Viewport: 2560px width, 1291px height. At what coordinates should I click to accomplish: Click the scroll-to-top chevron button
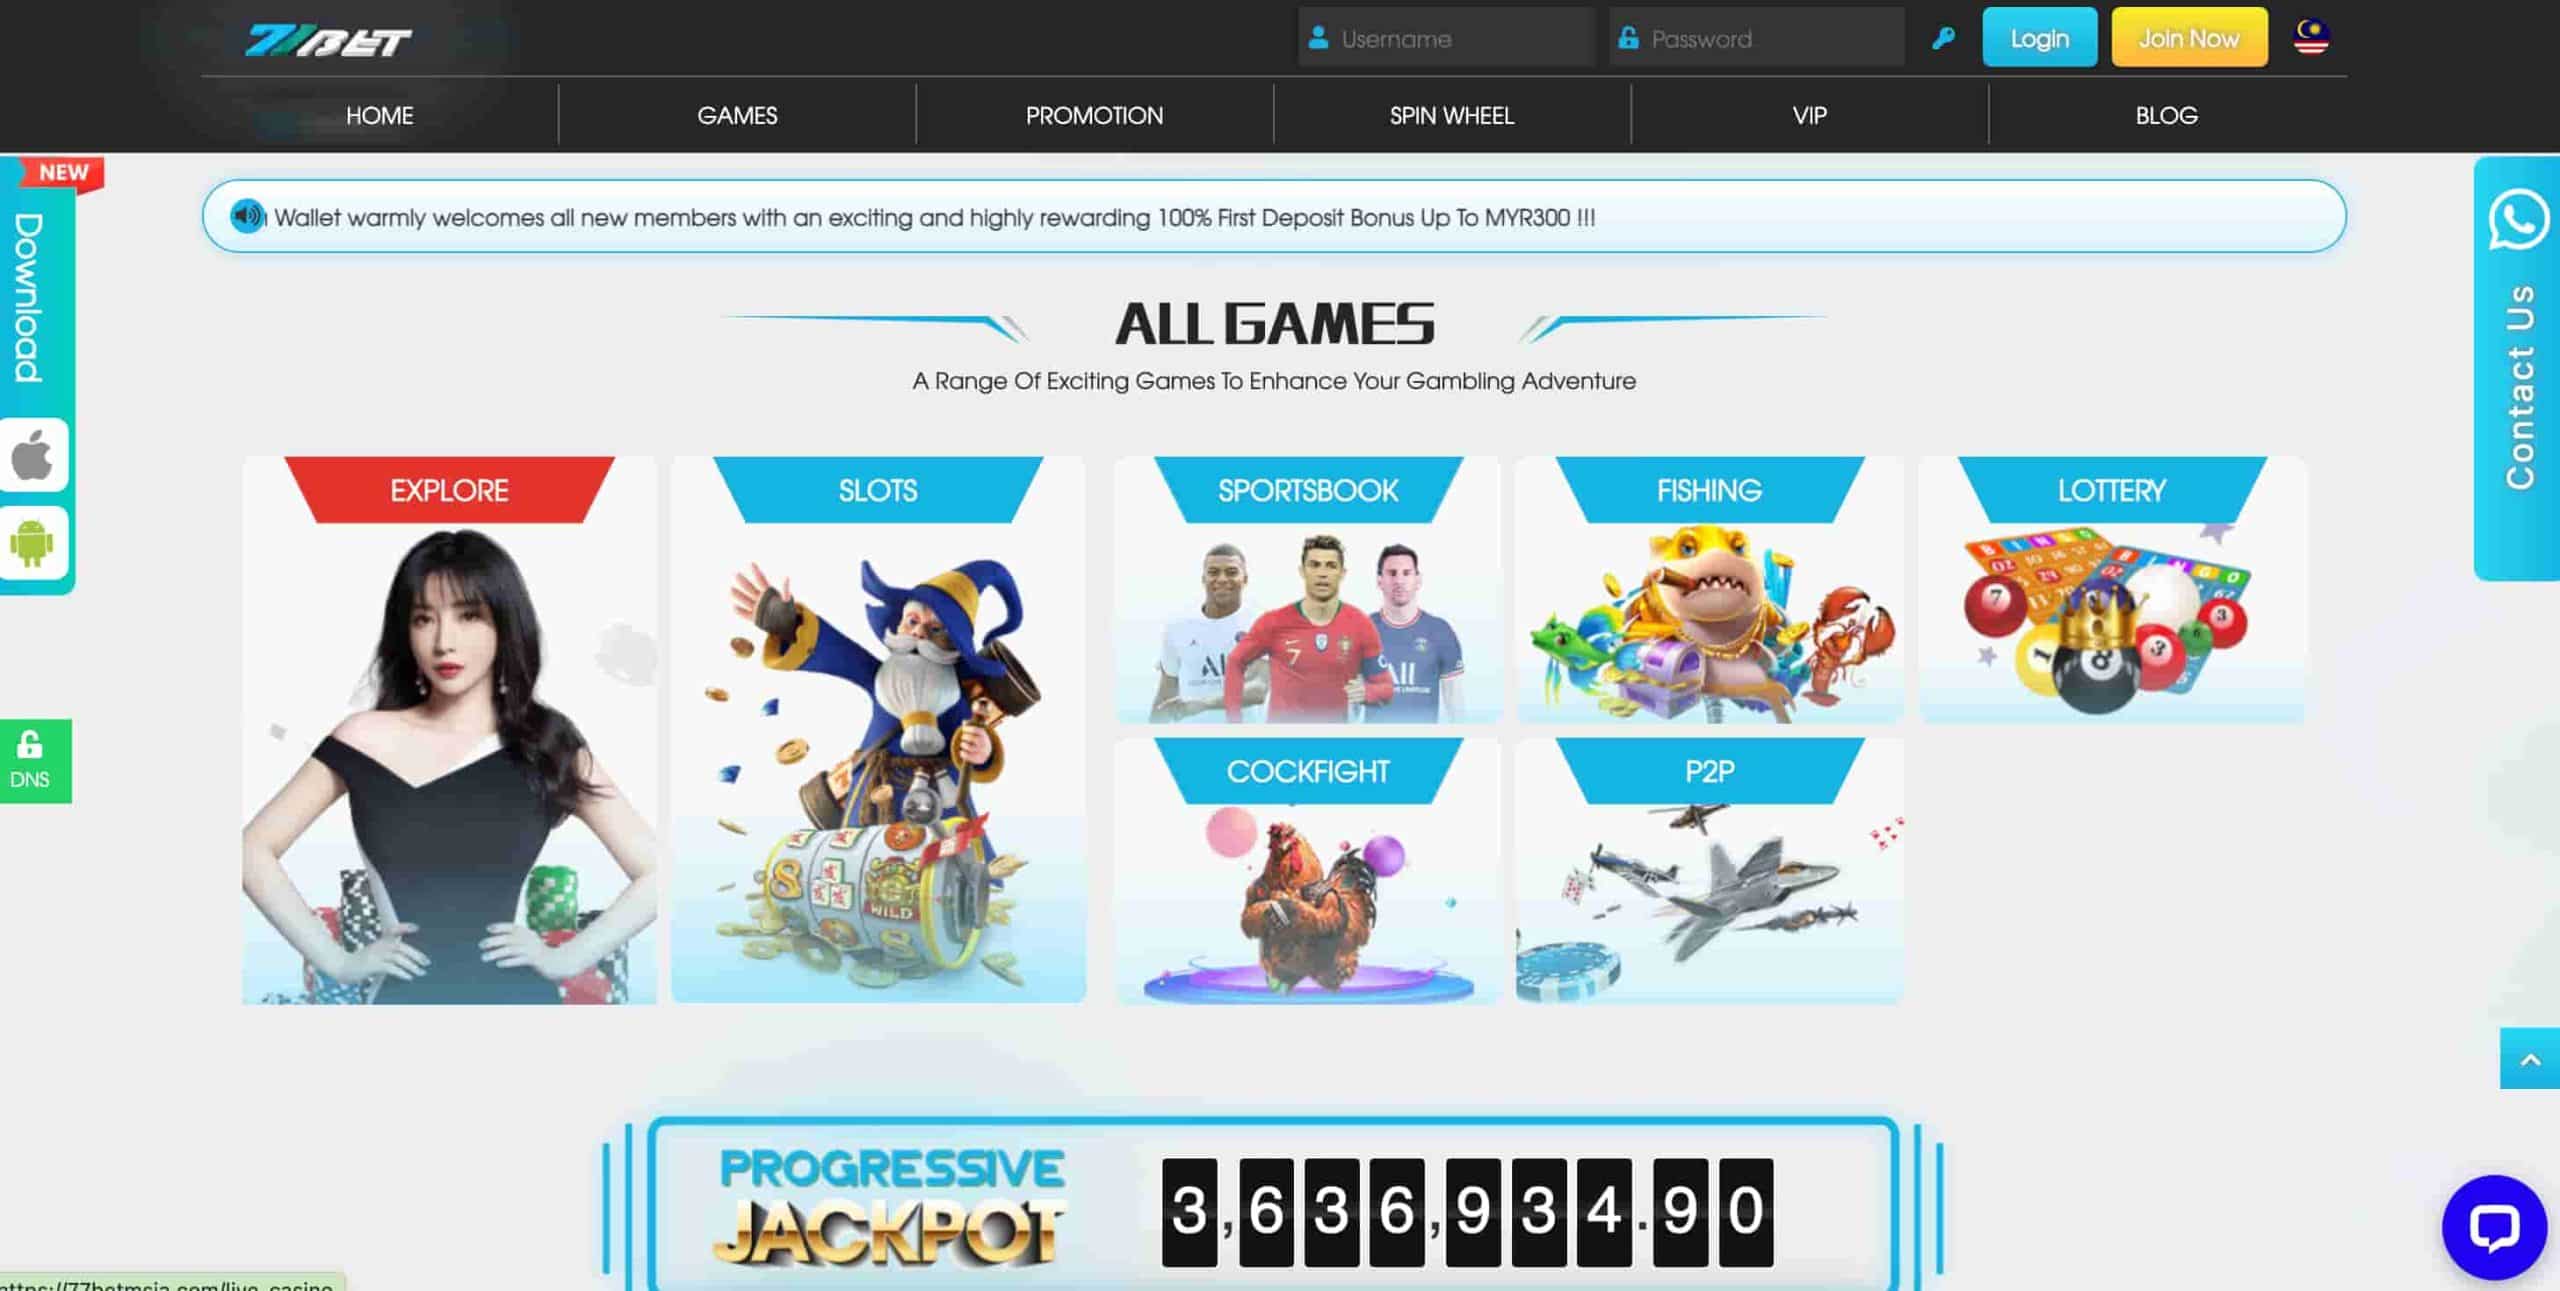2530,1059
